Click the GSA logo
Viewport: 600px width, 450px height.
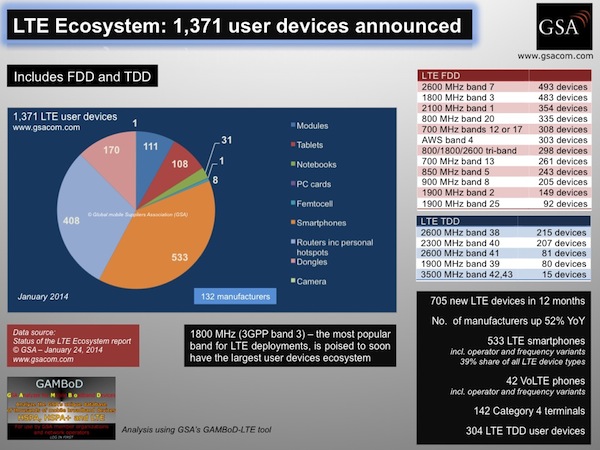point(564,26)
